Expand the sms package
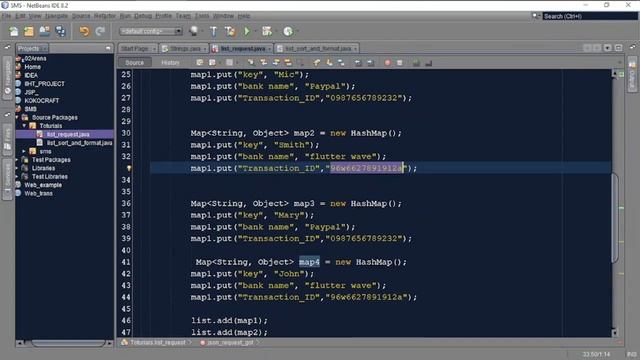The width and height of the screenshot is (640, 360). tap(24, 151)
